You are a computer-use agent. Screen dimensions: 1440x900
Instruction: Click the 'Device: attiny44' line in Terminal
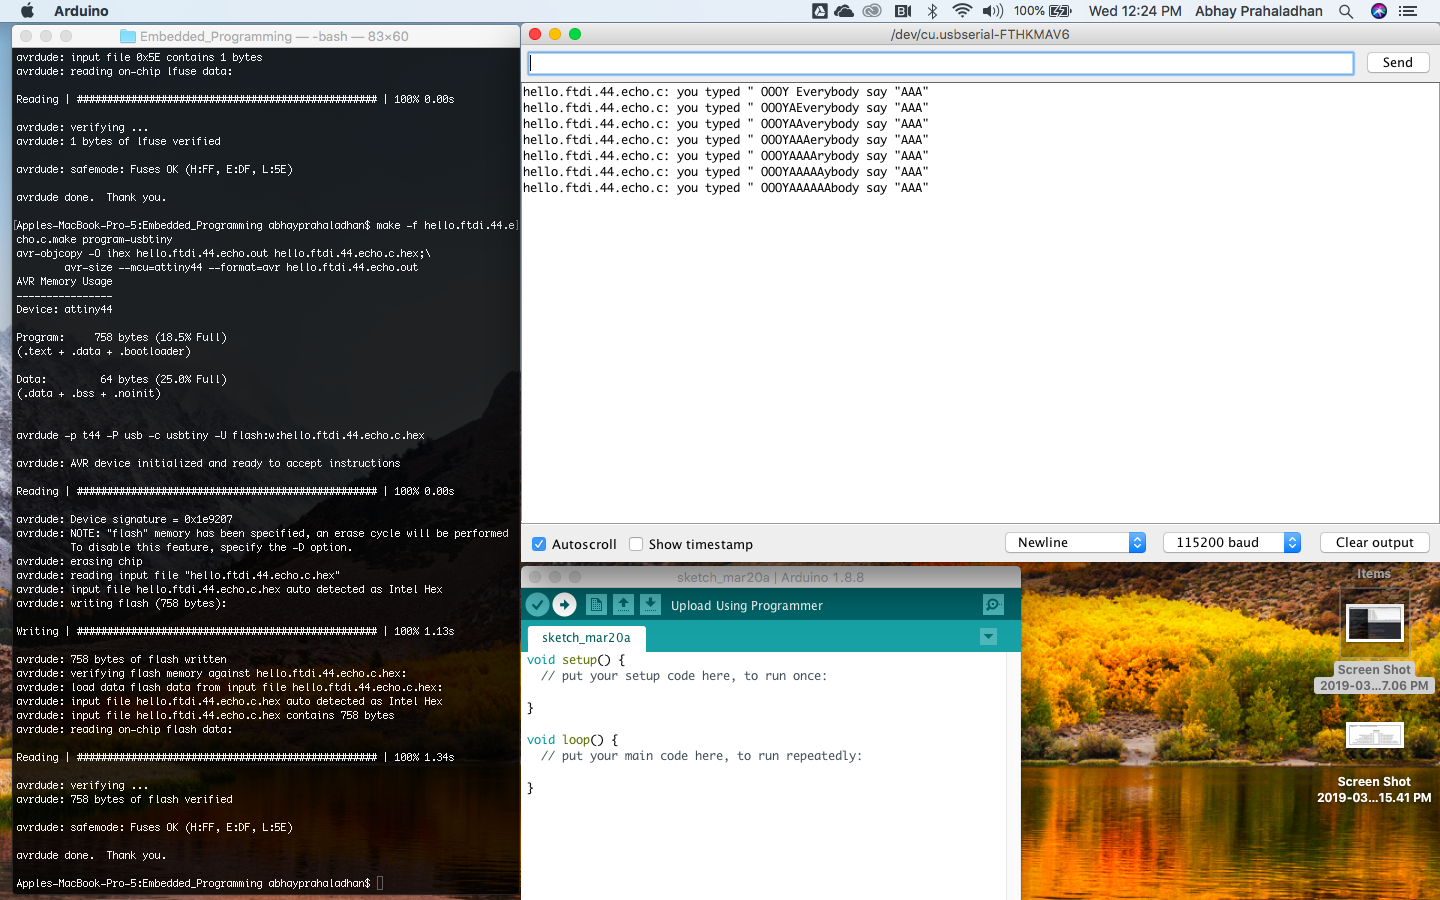pyautogui.click(x=64, y=309)
